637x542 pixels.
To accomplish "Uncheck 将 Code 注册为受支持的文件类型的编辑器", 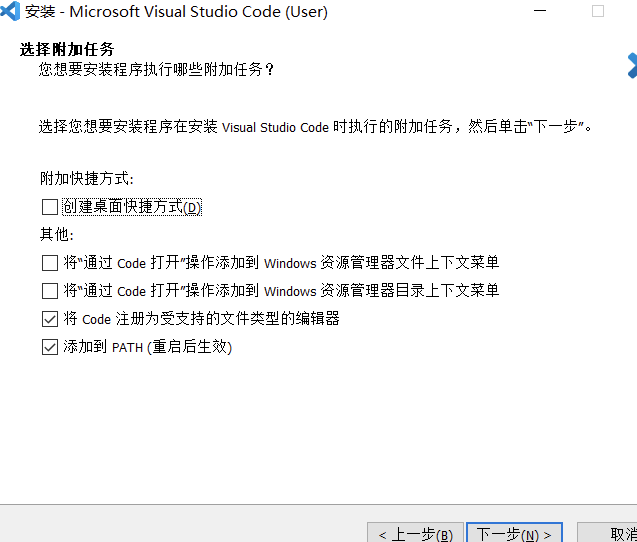I will 50,319.
